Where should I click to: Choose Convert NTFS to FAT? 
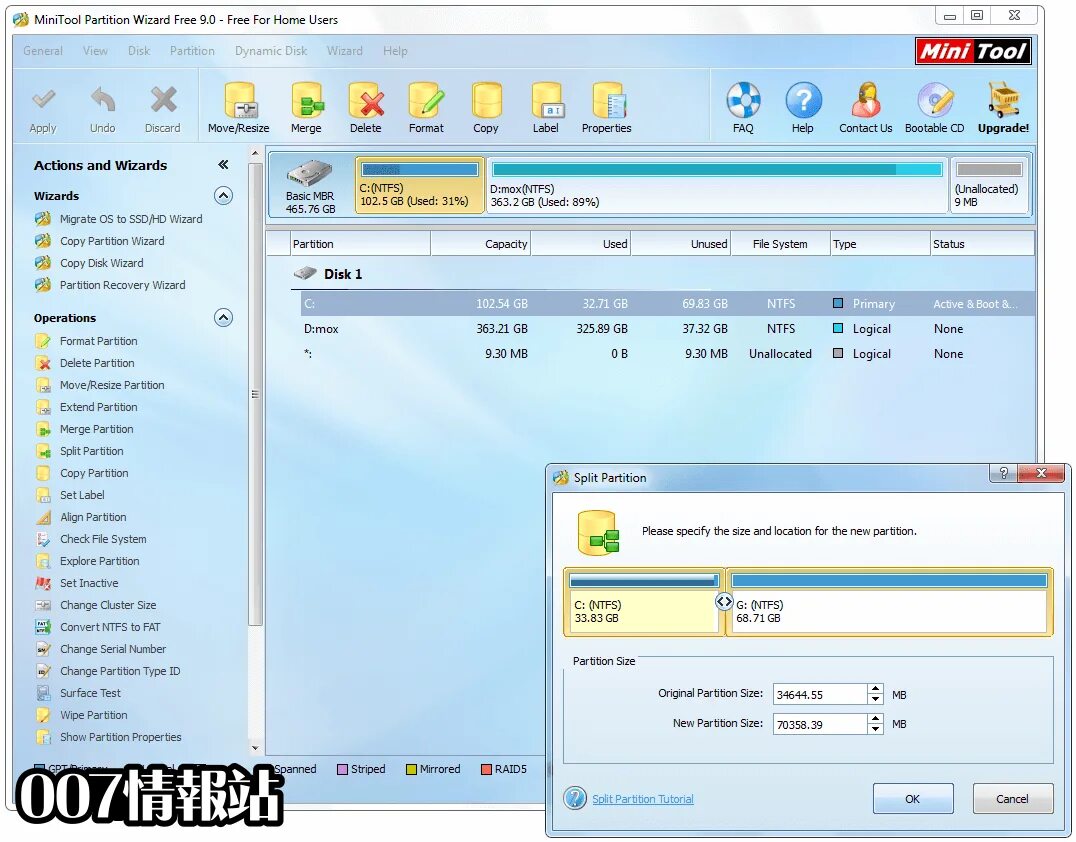point(110,627)
